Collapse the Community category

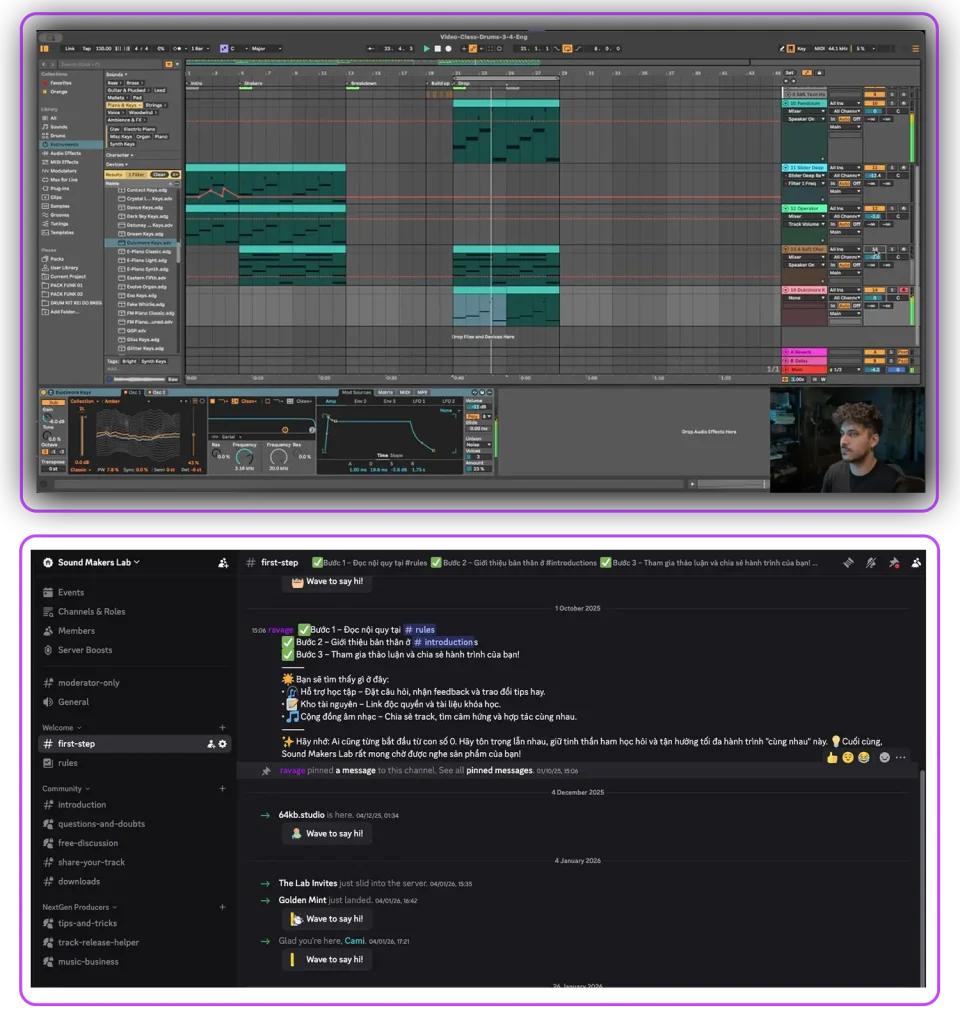click(x=66, y=789)
